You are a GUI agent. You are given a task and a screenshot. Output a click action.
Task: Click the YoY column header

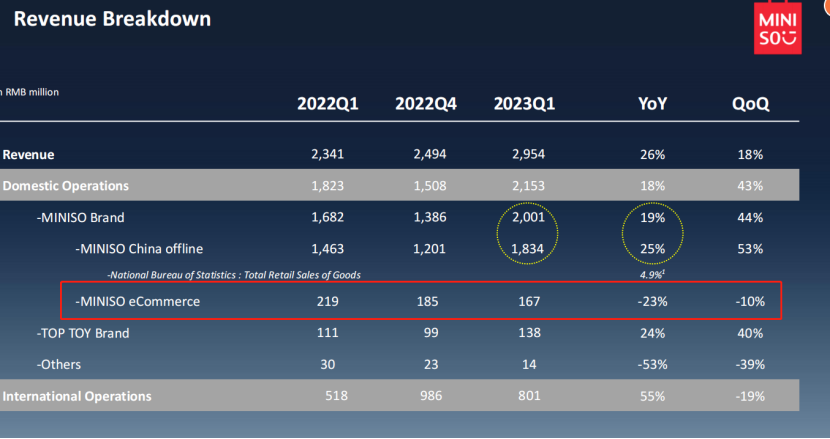click(654, 105)
